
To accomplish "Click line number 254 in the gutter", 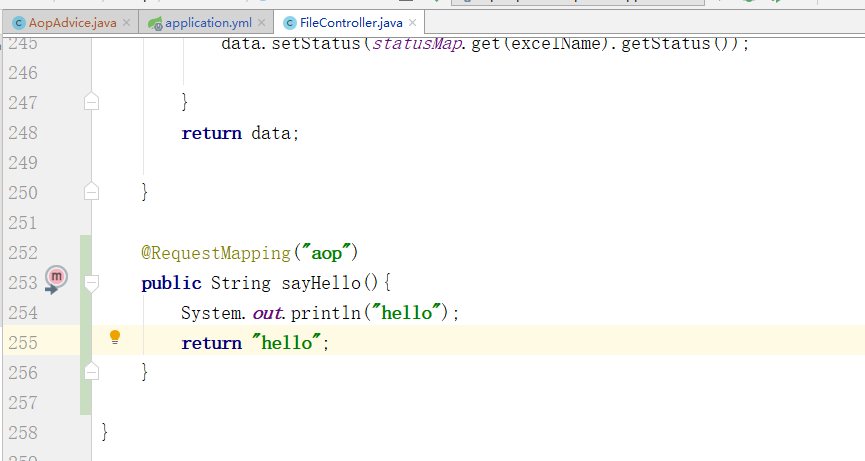I will tap(22, 313).
